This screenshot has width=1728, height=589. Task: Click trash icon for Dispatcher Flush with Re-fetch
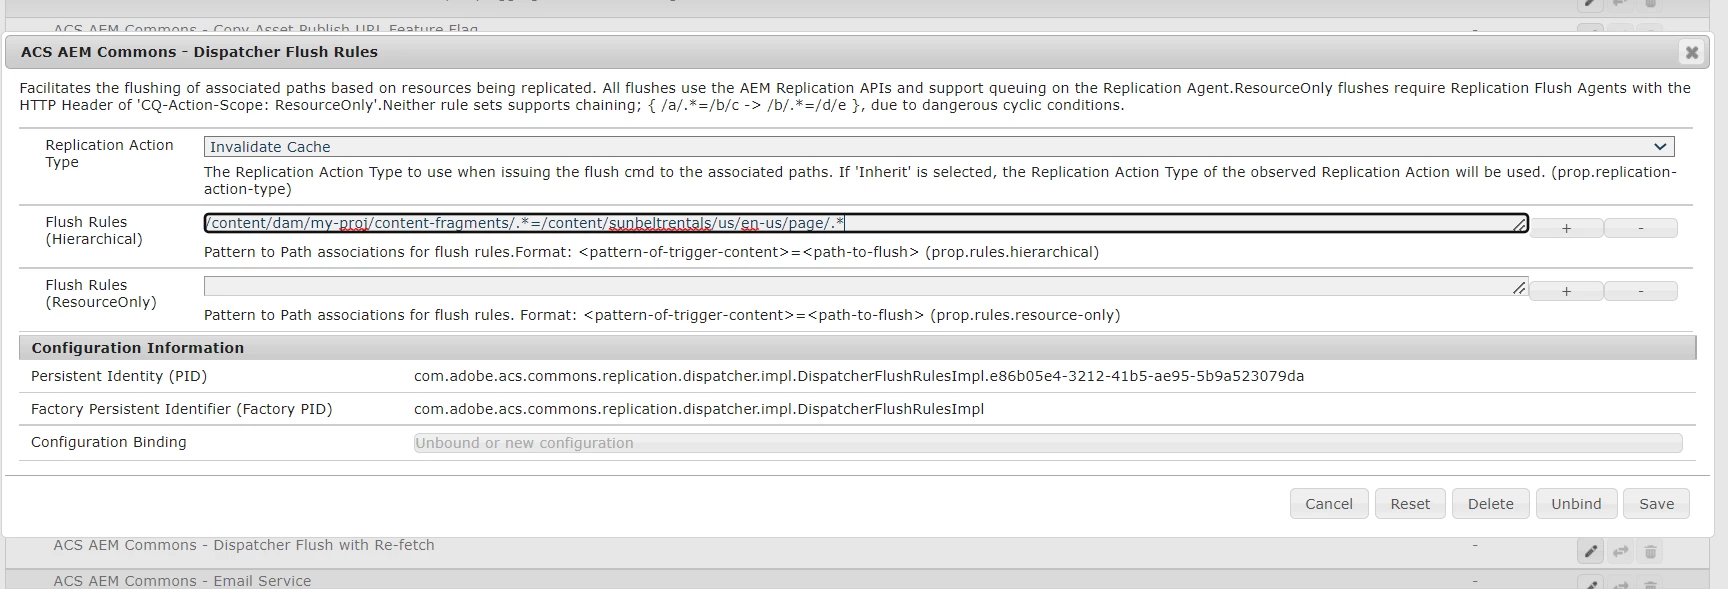coord(1650,551)
